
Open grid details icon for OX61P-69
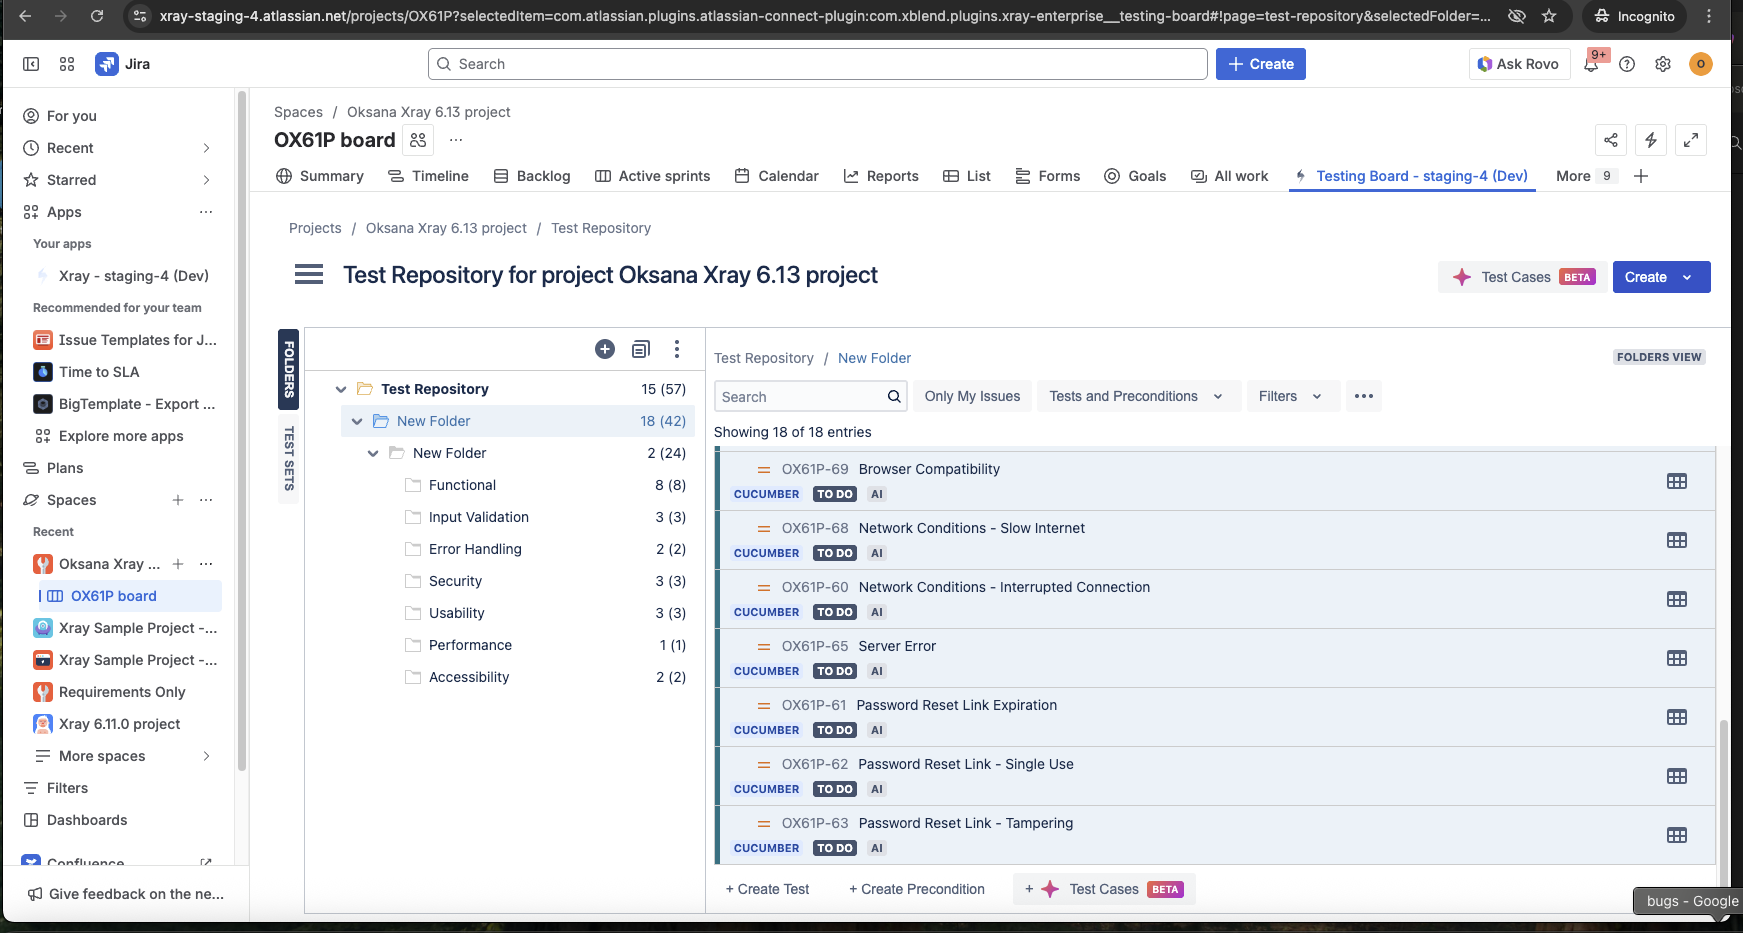point(1677,481)
